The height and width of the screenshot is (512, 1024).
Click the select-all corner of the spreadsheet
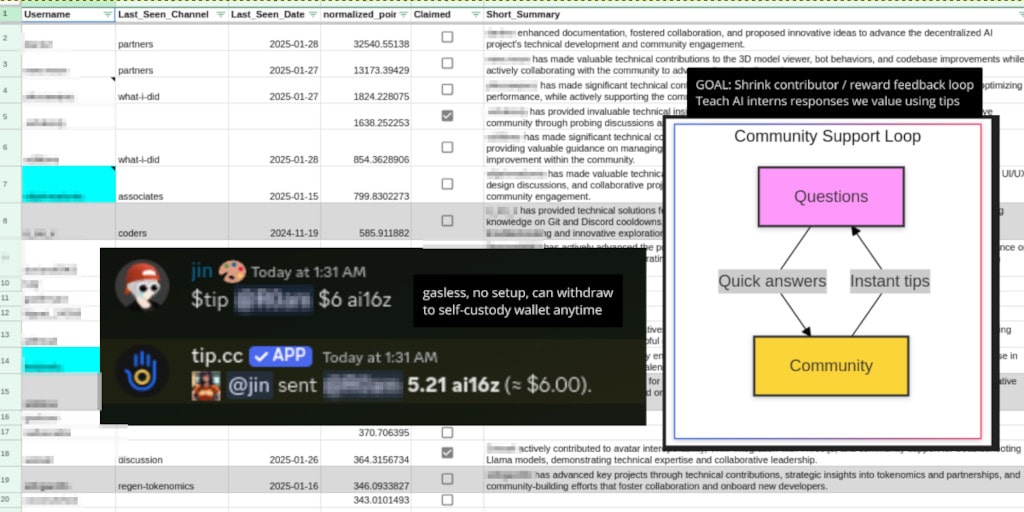click(x=8, y=15)
